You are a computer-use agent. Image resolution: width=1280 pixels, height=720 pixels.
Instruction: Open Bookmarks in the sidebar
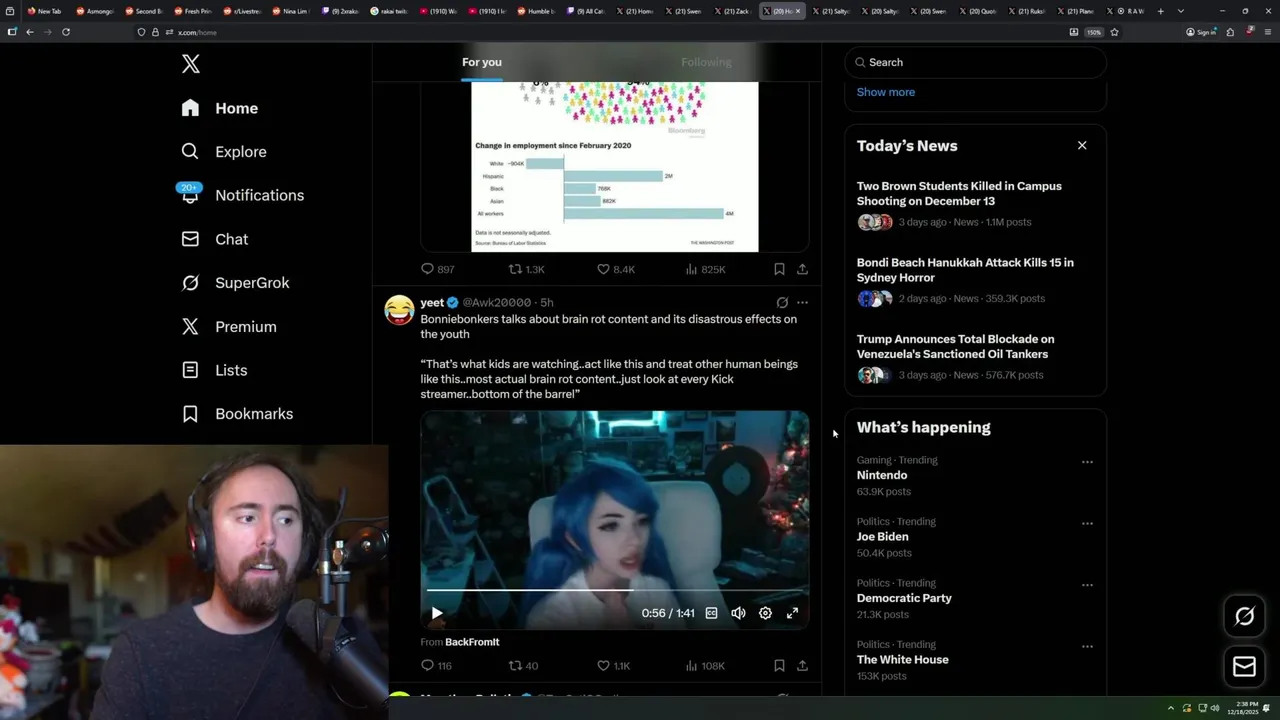click(238, 414)
